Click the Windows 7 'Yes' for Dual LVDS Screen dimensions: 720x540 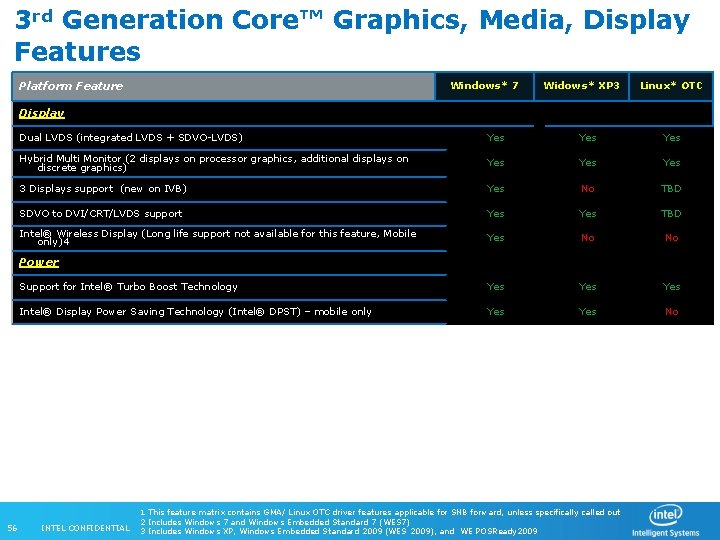pos(495,138)
